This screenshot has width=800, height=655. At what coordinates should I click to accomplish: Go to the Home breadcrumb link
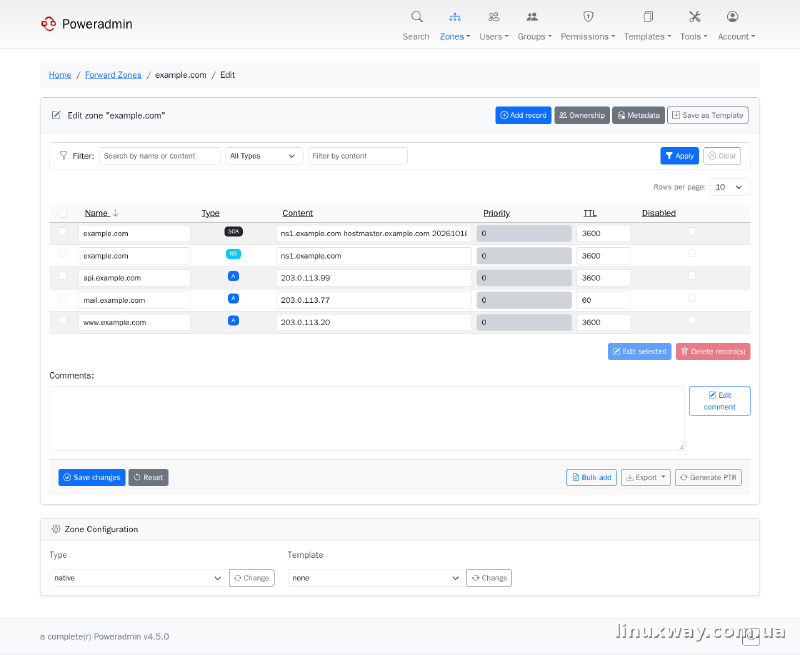click(60, 75)
